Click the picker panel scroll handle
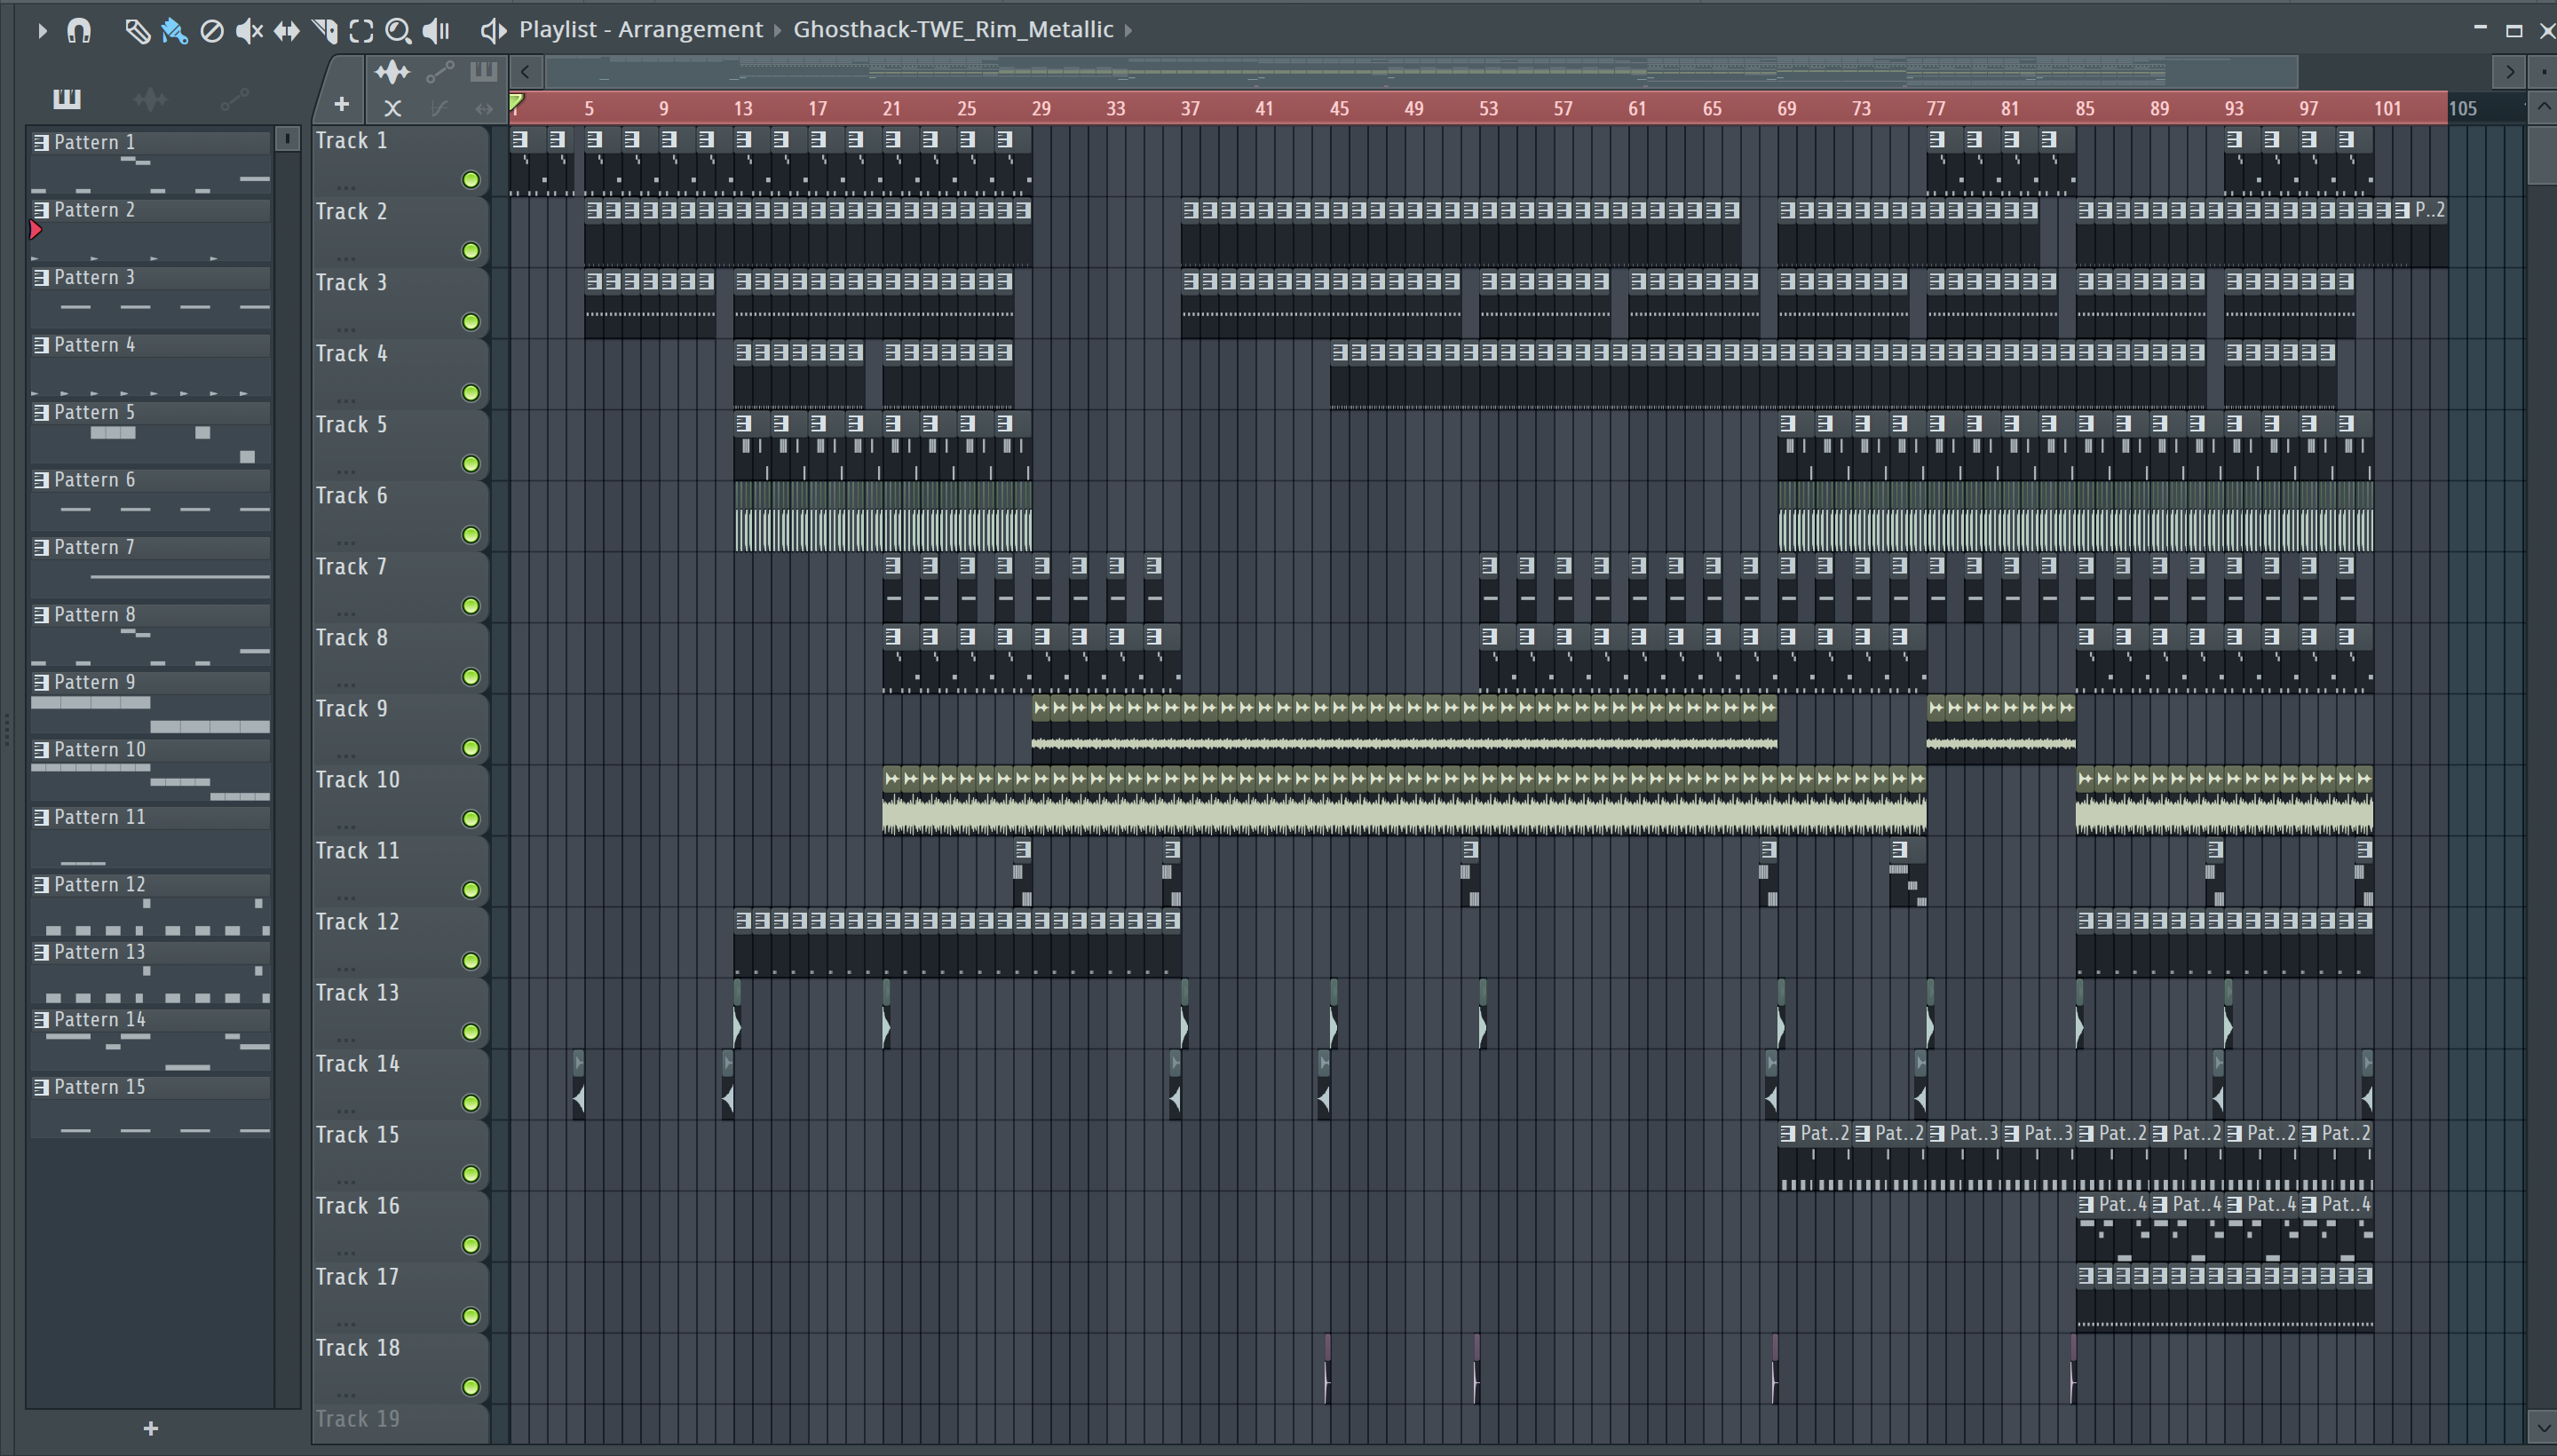The height and width of the screenshot is (1456, 2557). point(287,138)
